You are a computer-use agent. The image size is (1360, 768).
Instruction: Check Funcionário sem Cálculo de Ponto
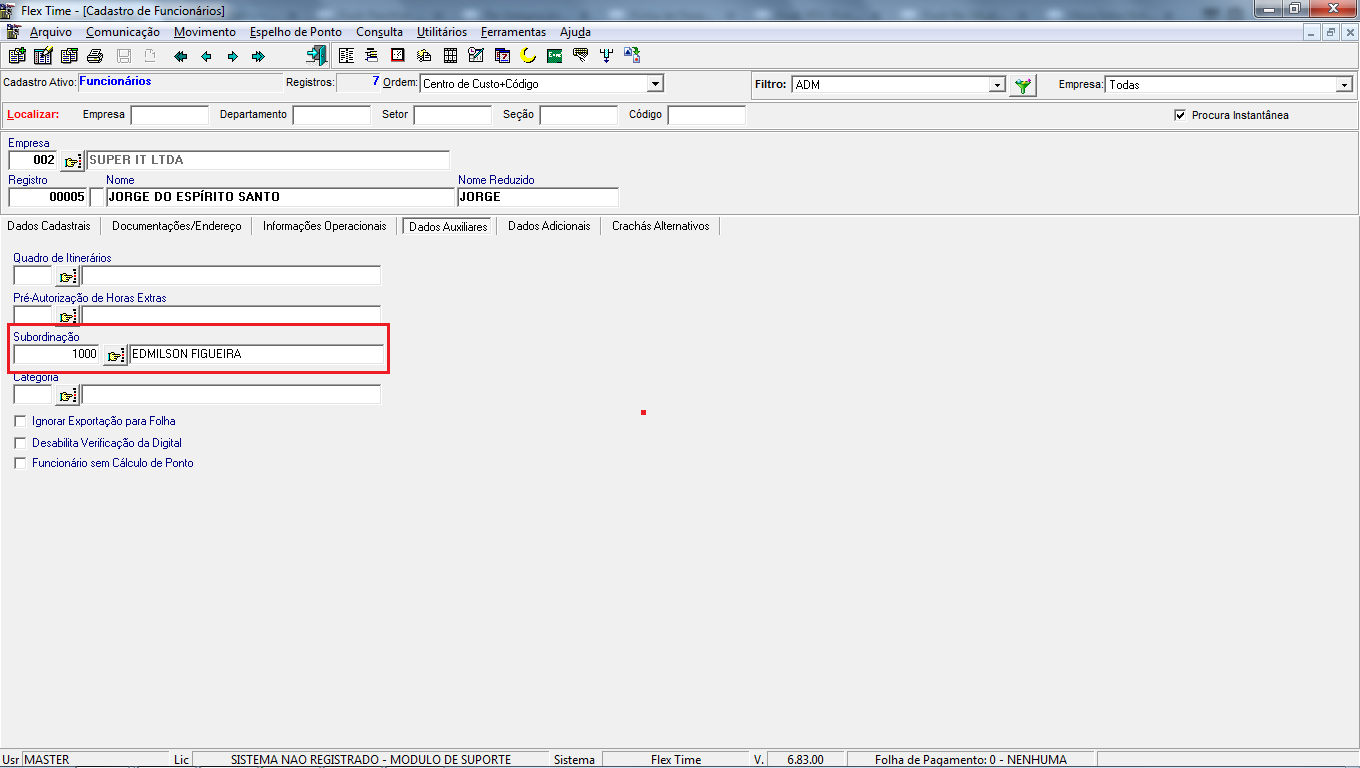(x=21, y=463)
